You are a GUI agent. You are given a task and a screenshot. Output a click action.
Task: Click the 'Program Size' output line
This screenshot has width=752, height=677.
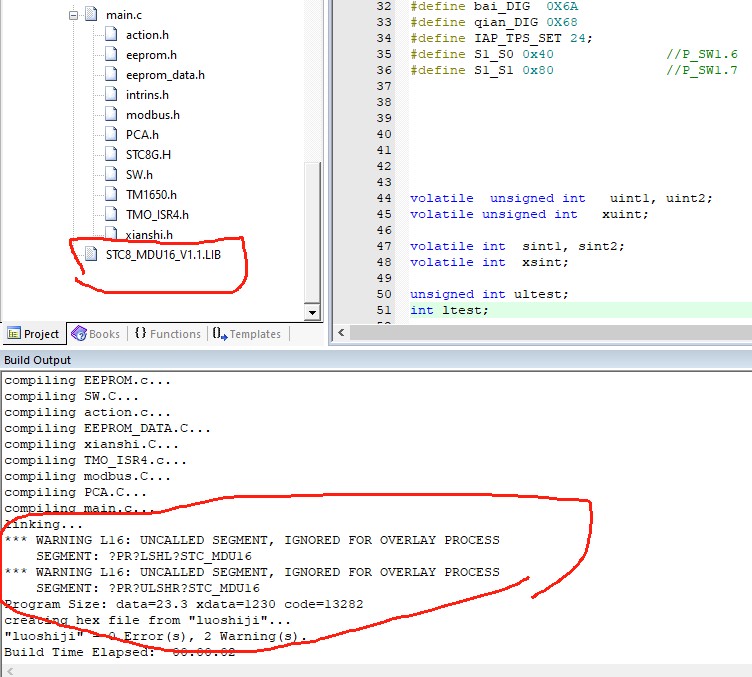tap(184, 604)
